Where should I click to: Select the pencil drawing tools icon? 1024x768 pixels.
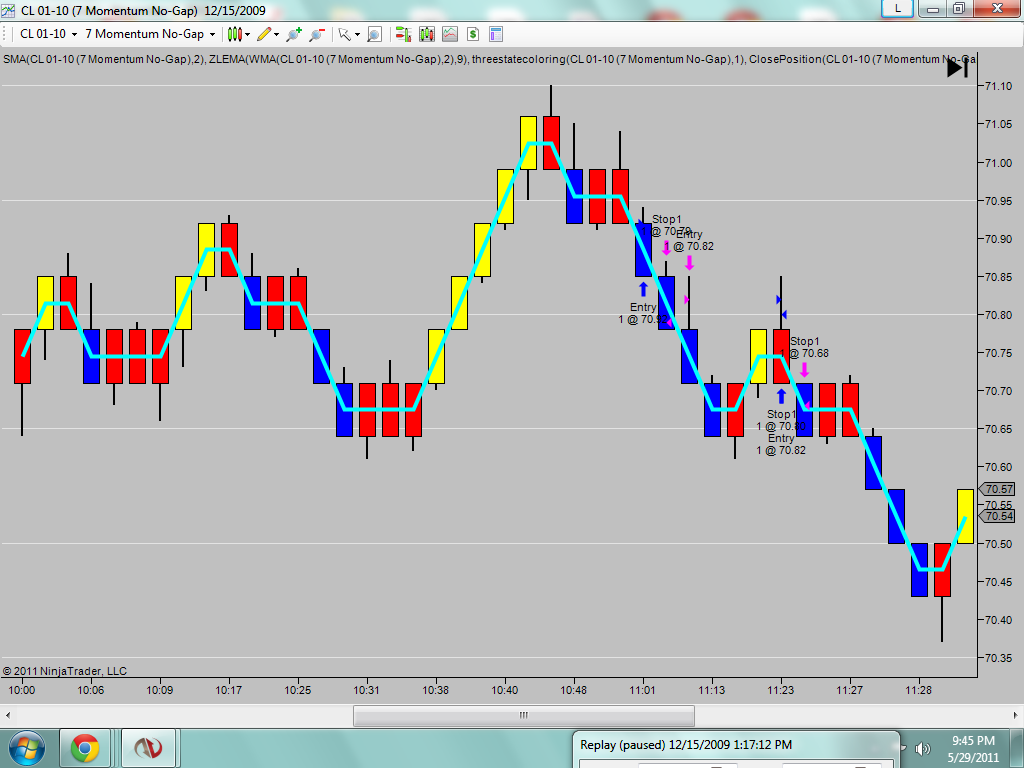pyautogui.click(x=264, y=34)
